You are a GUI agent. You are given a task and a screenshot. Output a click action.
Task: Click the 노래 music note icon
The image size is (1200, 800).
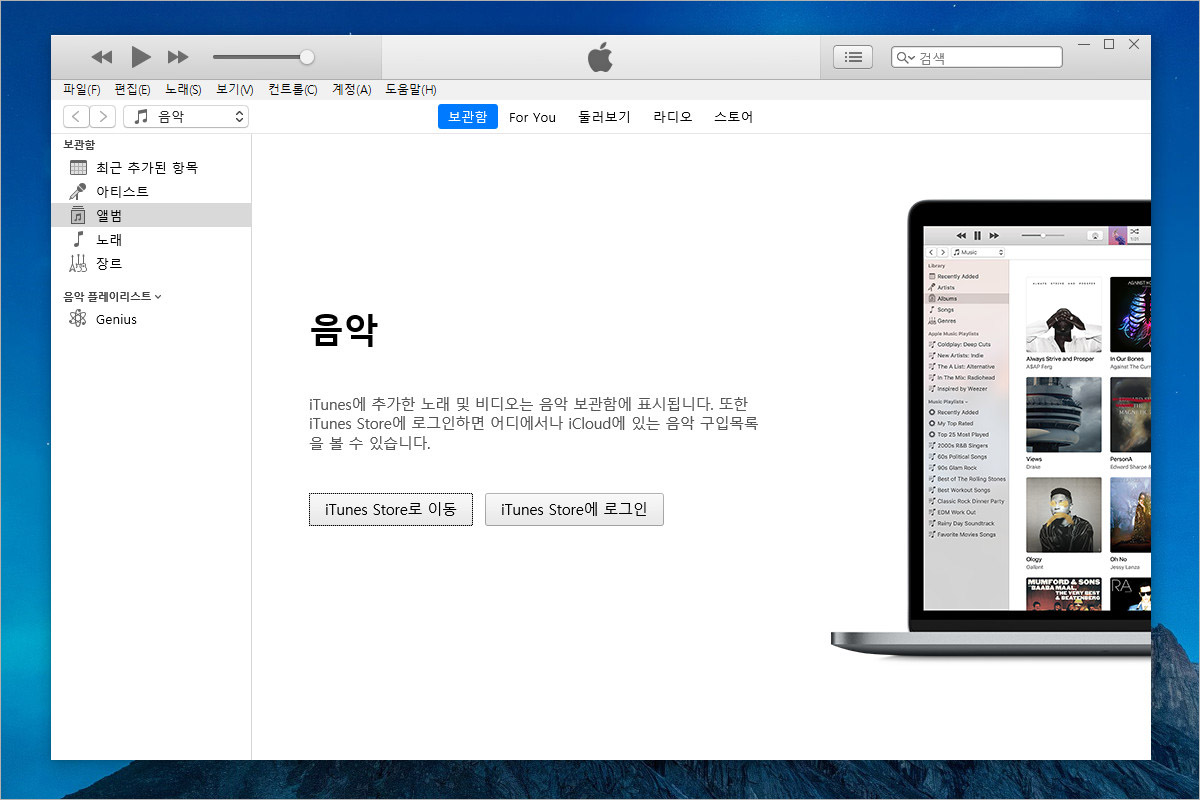point(78,239)
